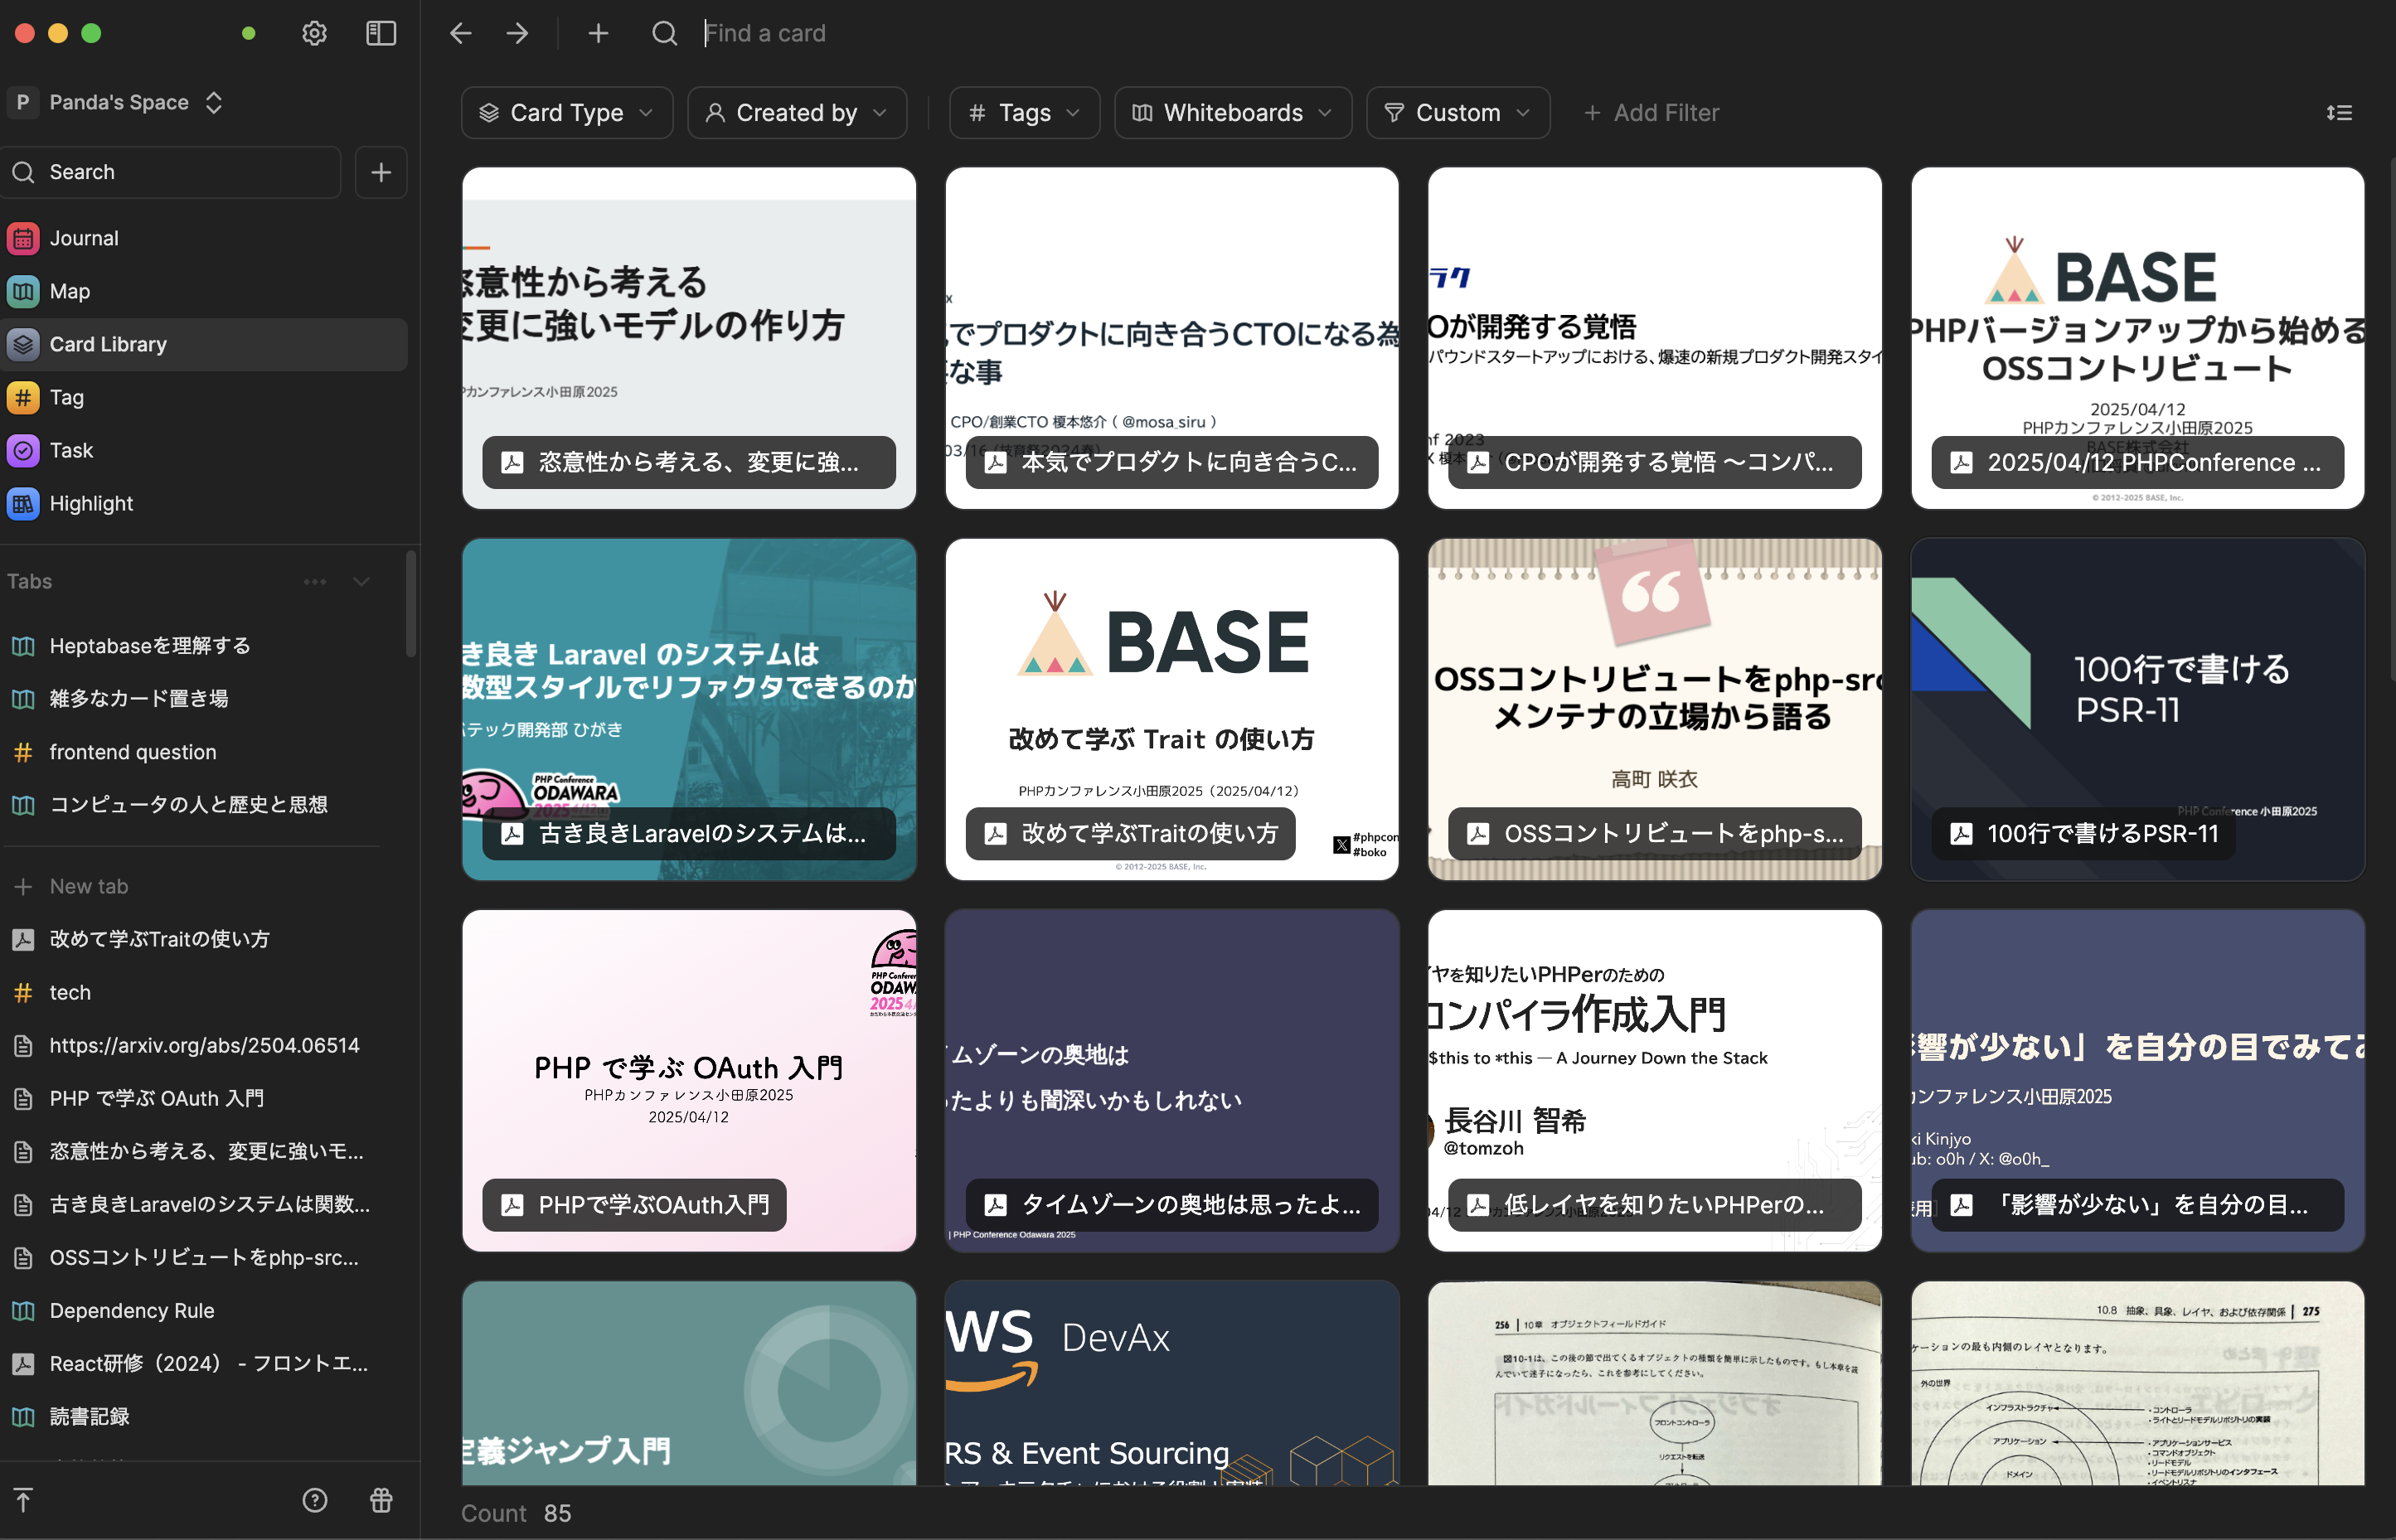The image size is (2396, 1540).
Task: Open the help menu question mark
Action: tap(314, 1500)
